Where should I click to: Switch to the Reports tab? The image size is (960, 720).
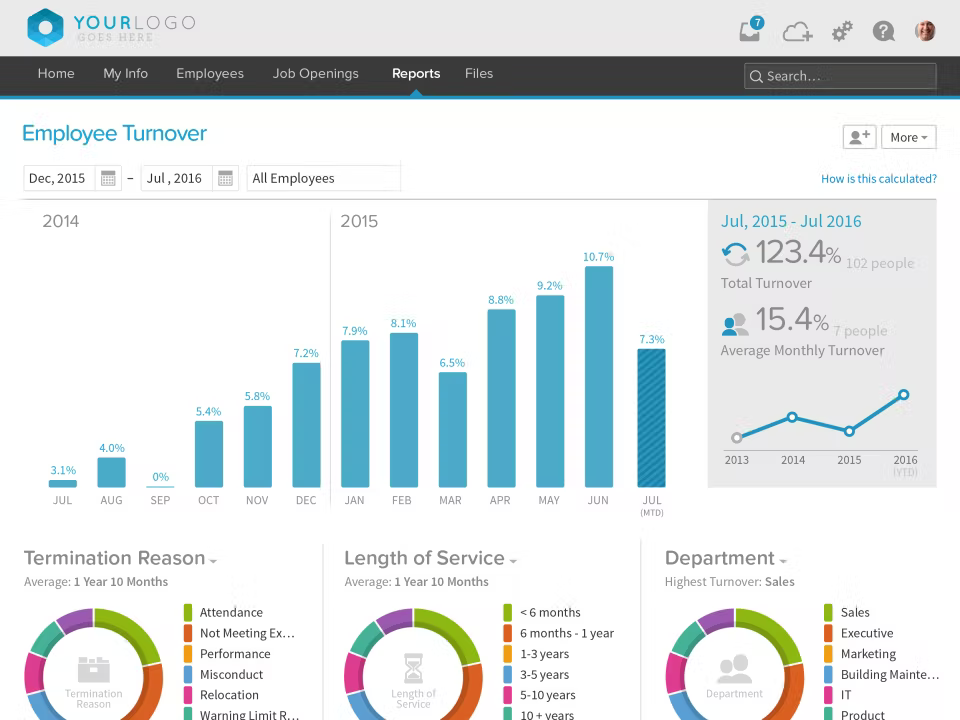[416, 73]
